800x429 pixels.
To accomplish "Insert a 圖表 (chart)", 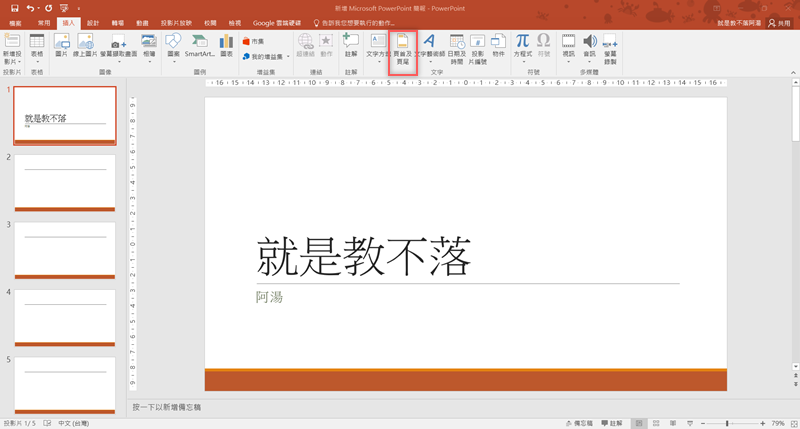I will click(x=226, y=46).
